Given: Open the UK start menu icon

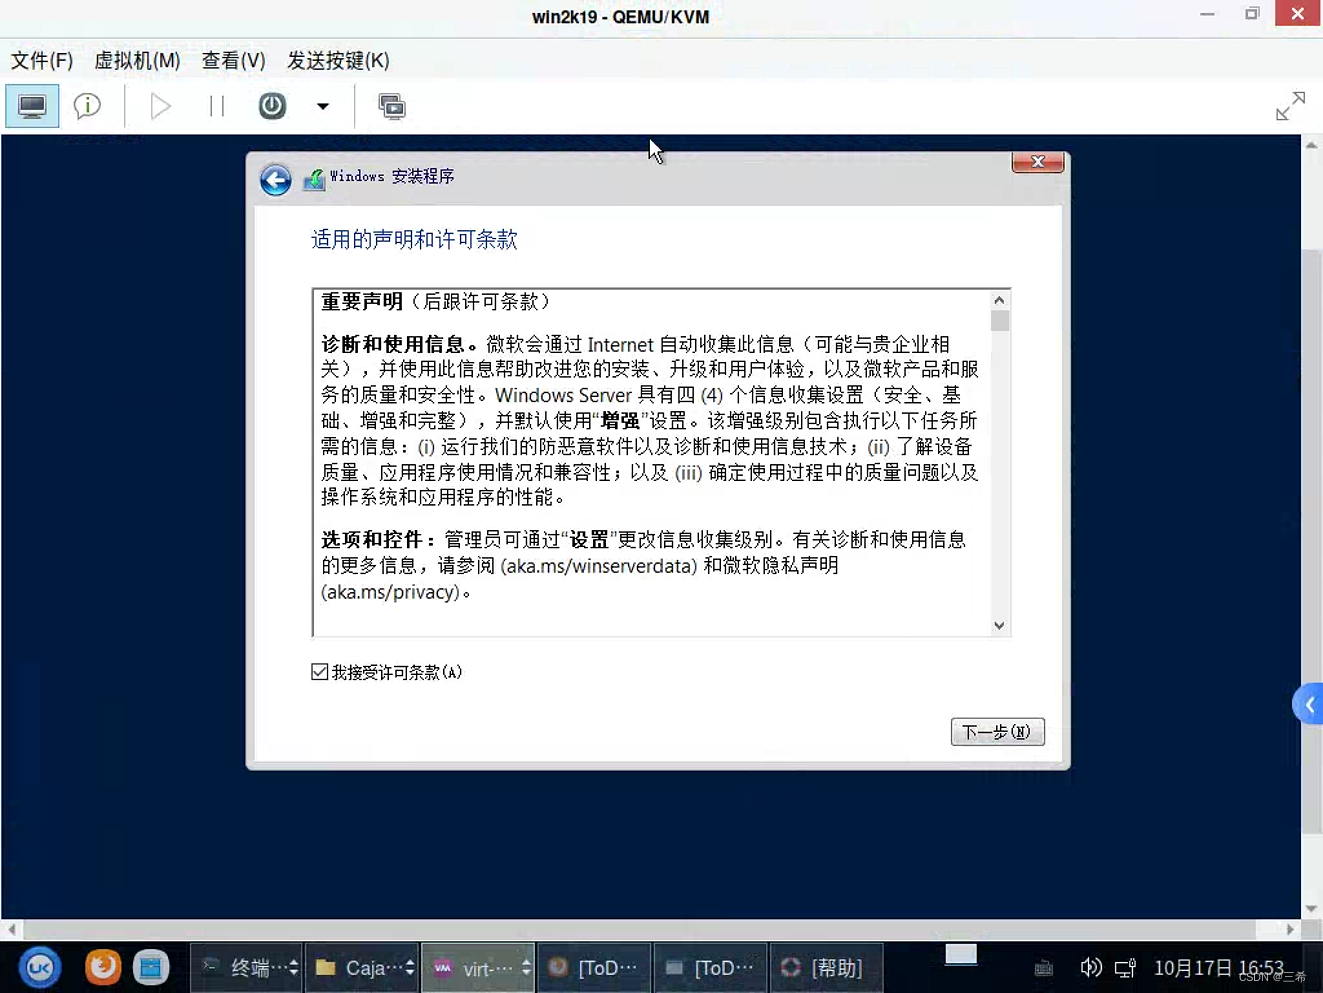Looking at the screenshot, I should pyautogui.click(x=40, y=967).
